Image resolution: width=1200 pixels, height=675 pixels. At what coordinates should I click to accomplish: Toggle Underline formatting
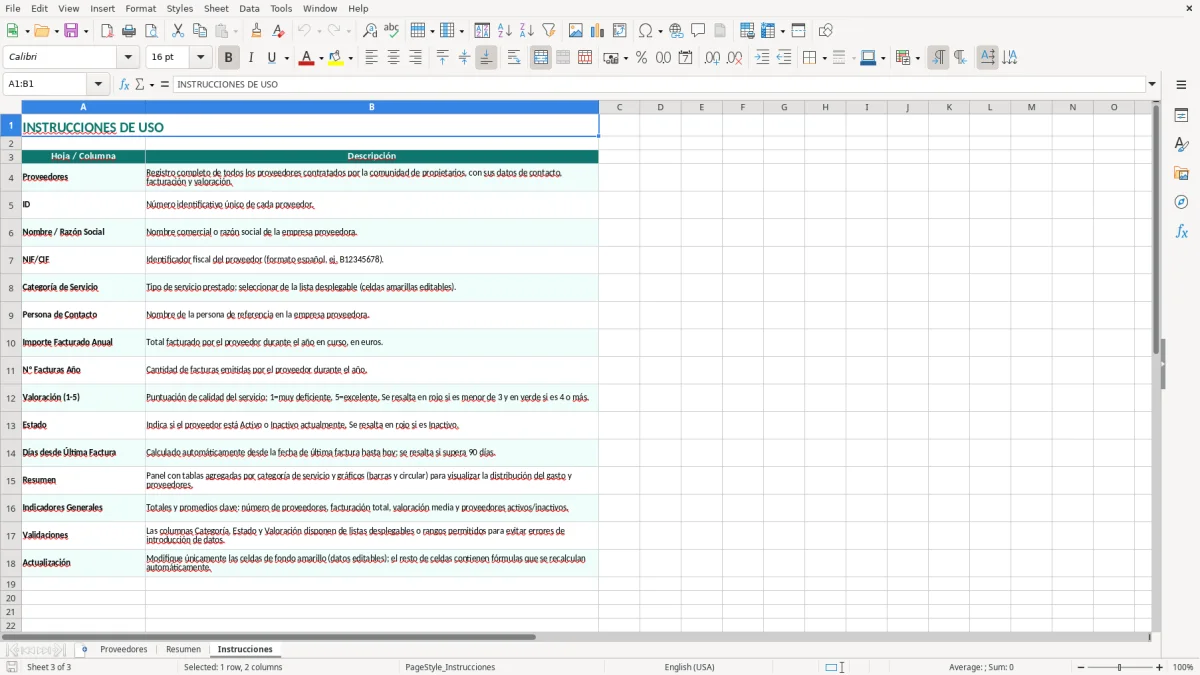(x=272, y=58)
